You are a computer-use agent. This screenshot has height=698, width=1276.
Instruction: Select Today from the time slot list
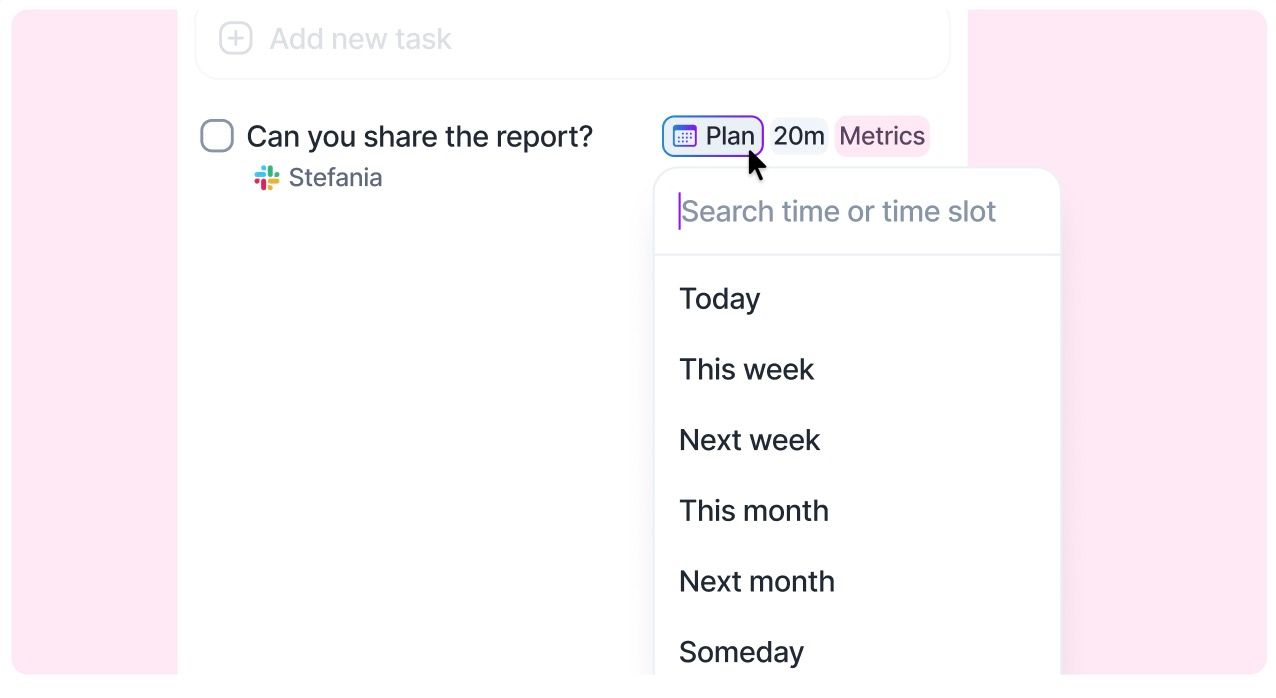[x=720, y=299]
